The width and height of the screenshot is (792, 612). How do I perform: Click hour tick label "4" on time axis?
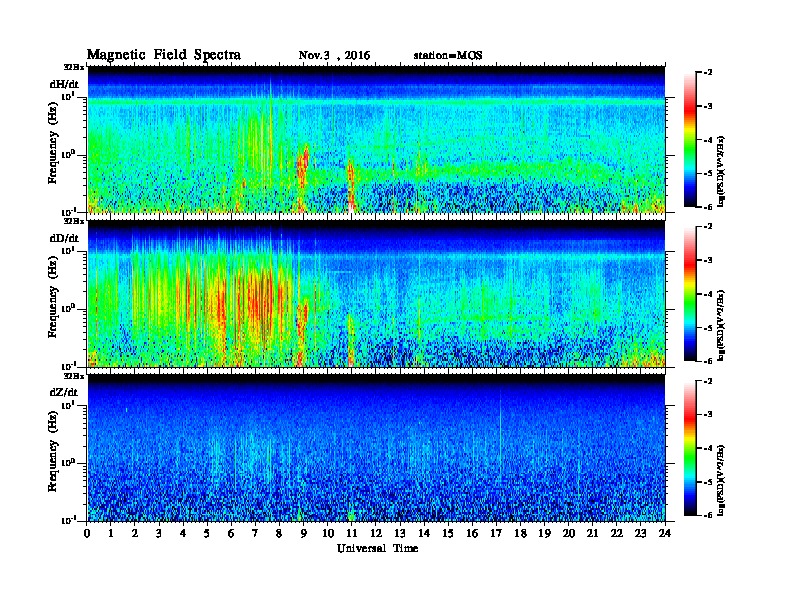tap(183, 534)
